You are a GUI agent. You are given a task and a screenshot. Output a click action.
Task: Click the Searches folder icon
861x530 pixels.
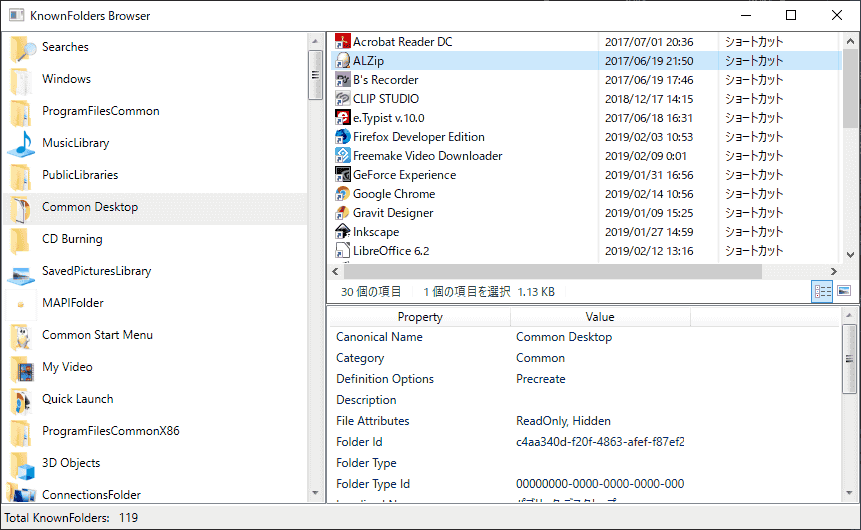(22, 47)
